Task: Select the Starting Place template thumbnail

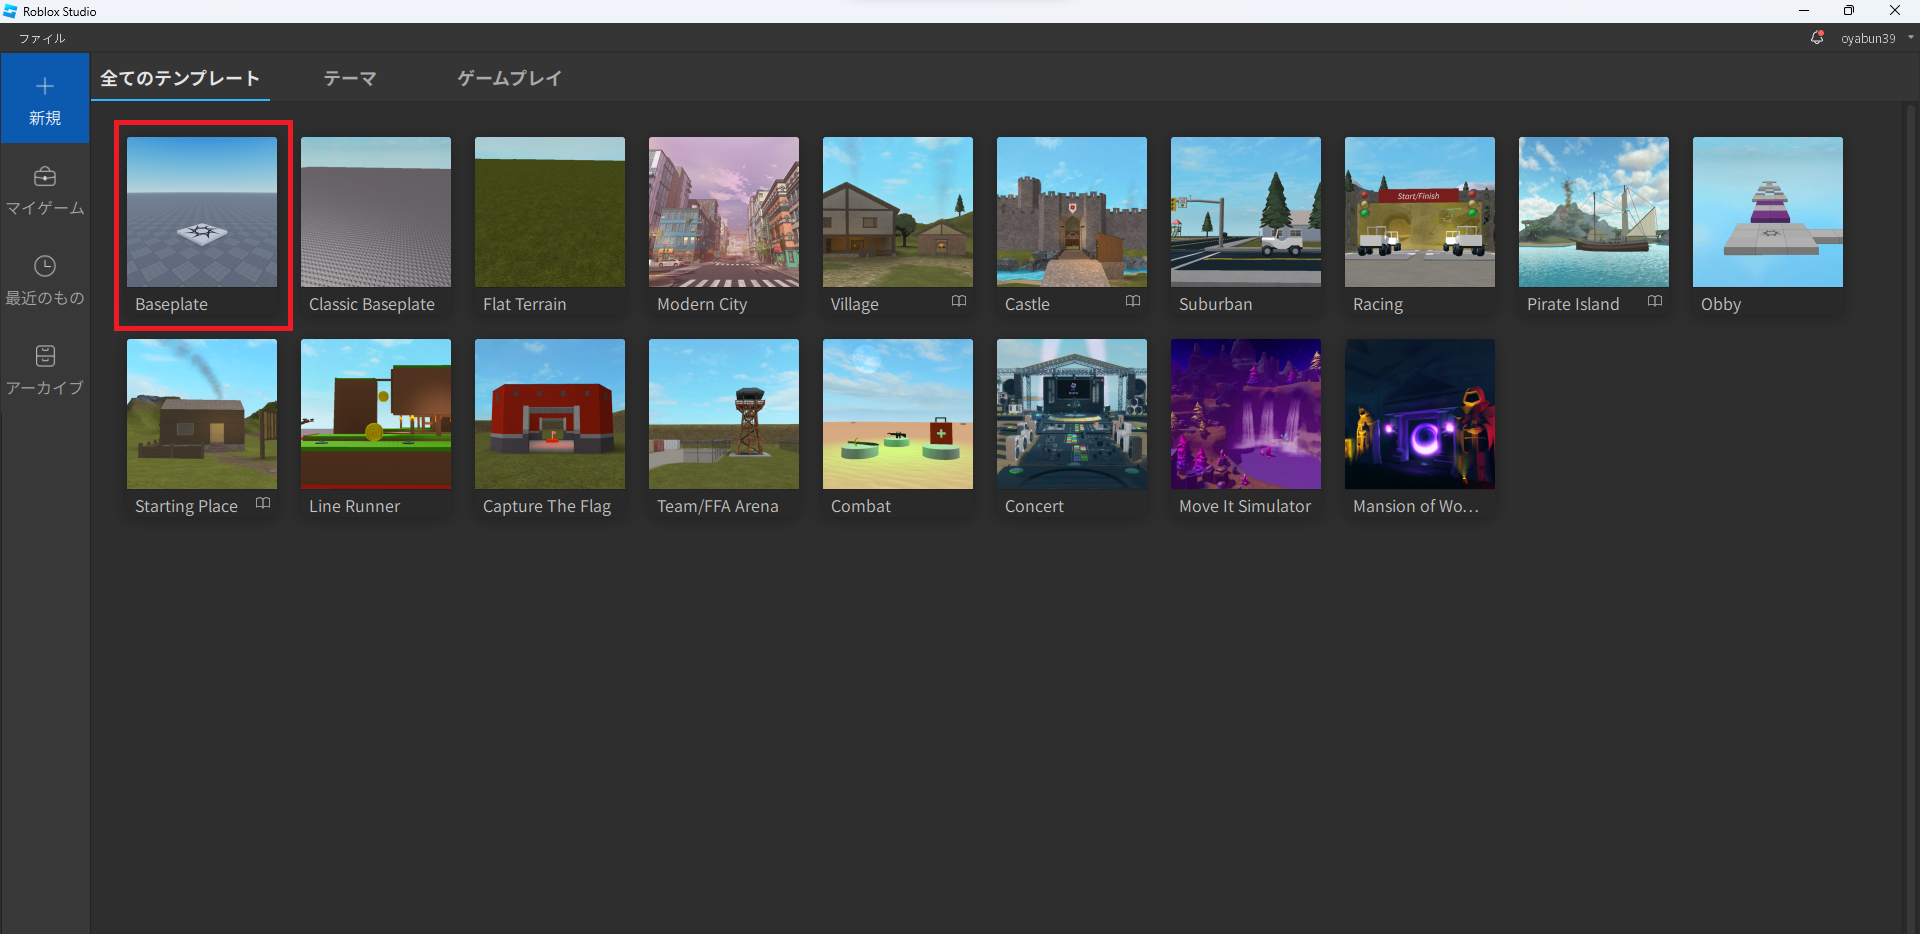Action: tap(202, 414)
